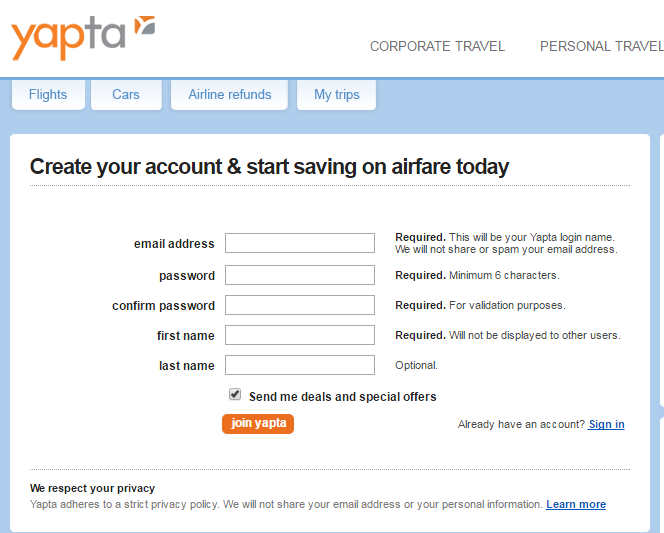
Task: Click the orange join yapta button
Action: tap(258, 424)
